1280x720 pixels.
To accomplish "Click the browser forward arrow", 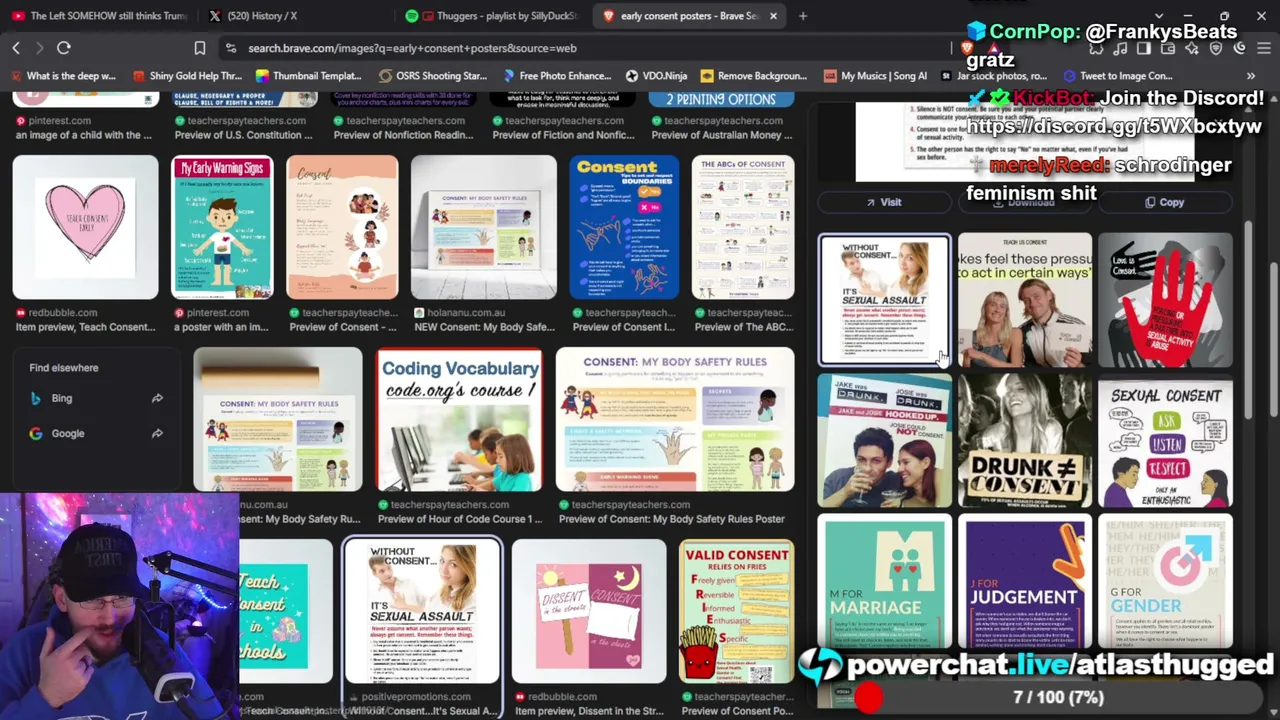I will point(39,48).
